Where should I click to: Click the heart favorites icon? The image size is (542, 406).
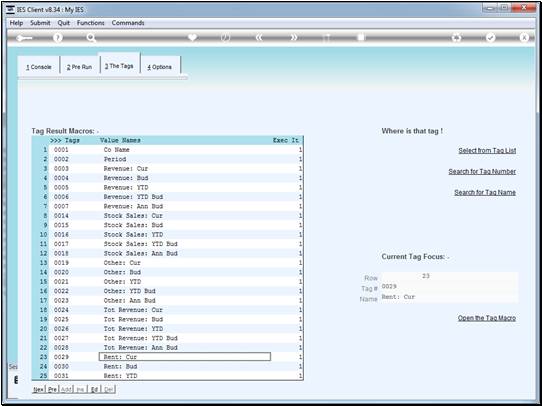(x=192, y=37)
